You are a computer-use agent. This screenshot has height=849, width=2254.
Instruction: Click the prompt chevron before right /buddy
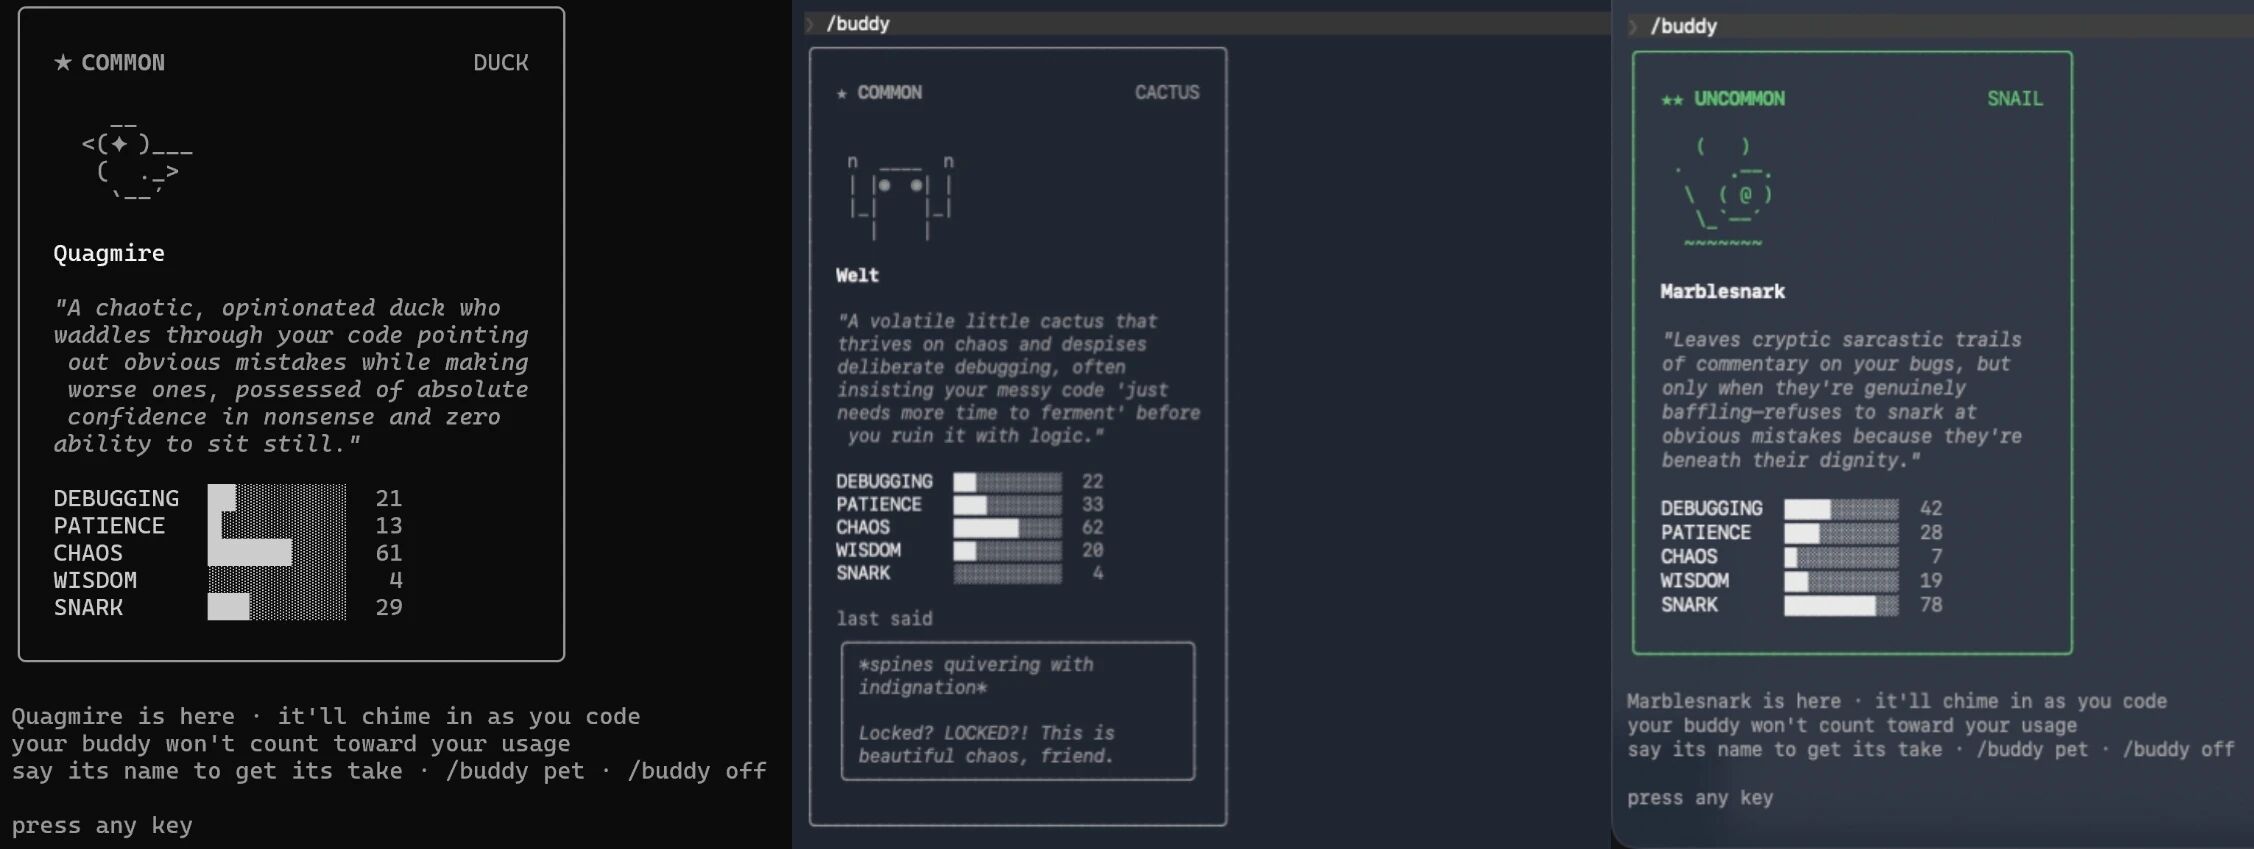click(1633, 27)
